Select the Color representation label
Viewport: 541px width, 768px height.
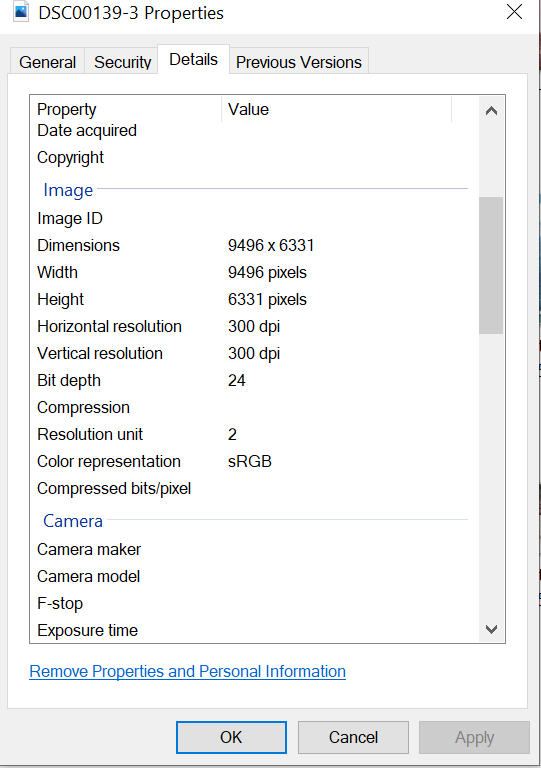109,461
